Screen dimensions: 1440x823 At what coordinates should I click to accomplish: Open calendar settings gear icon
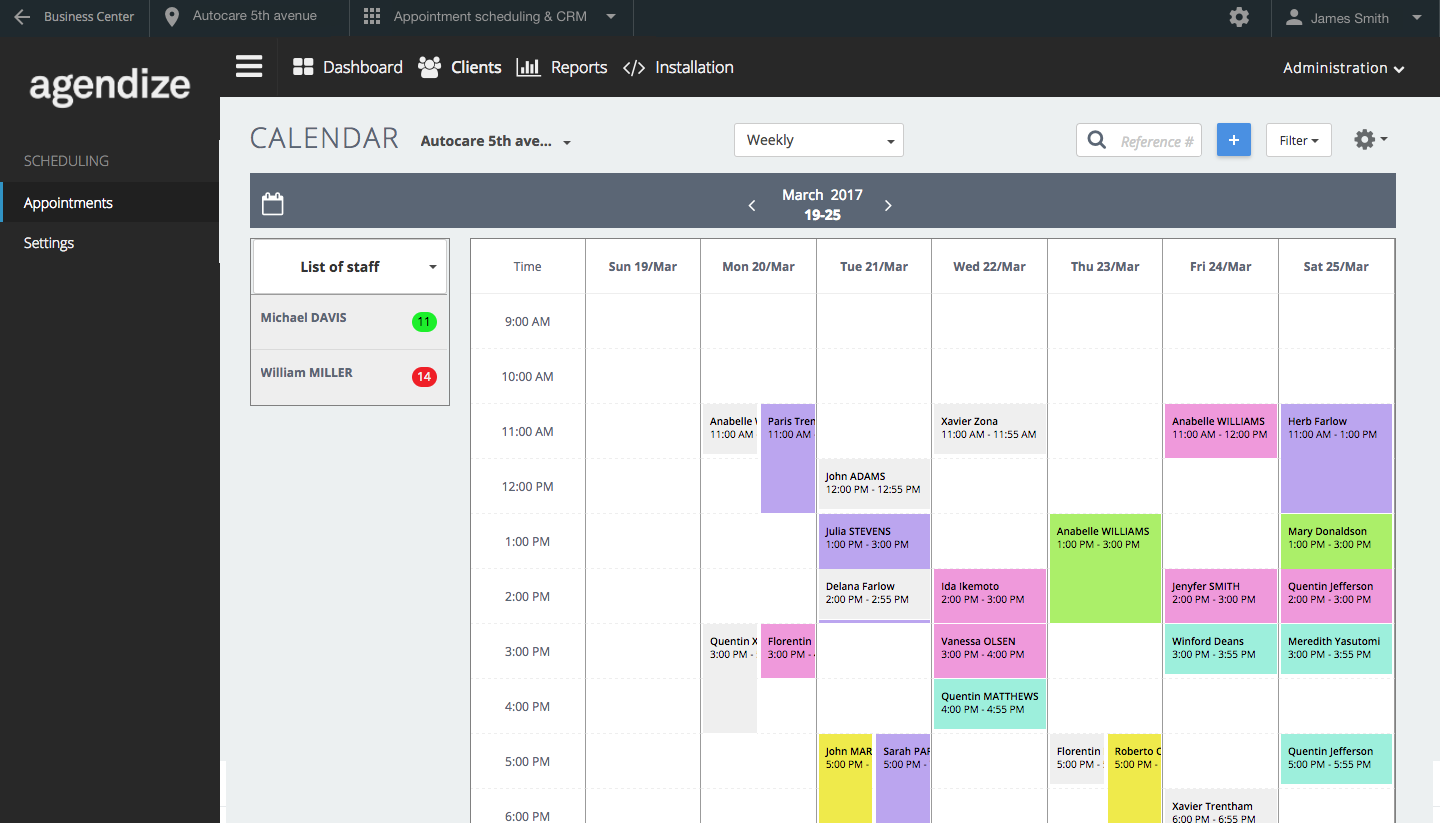tap(1369, 140)
